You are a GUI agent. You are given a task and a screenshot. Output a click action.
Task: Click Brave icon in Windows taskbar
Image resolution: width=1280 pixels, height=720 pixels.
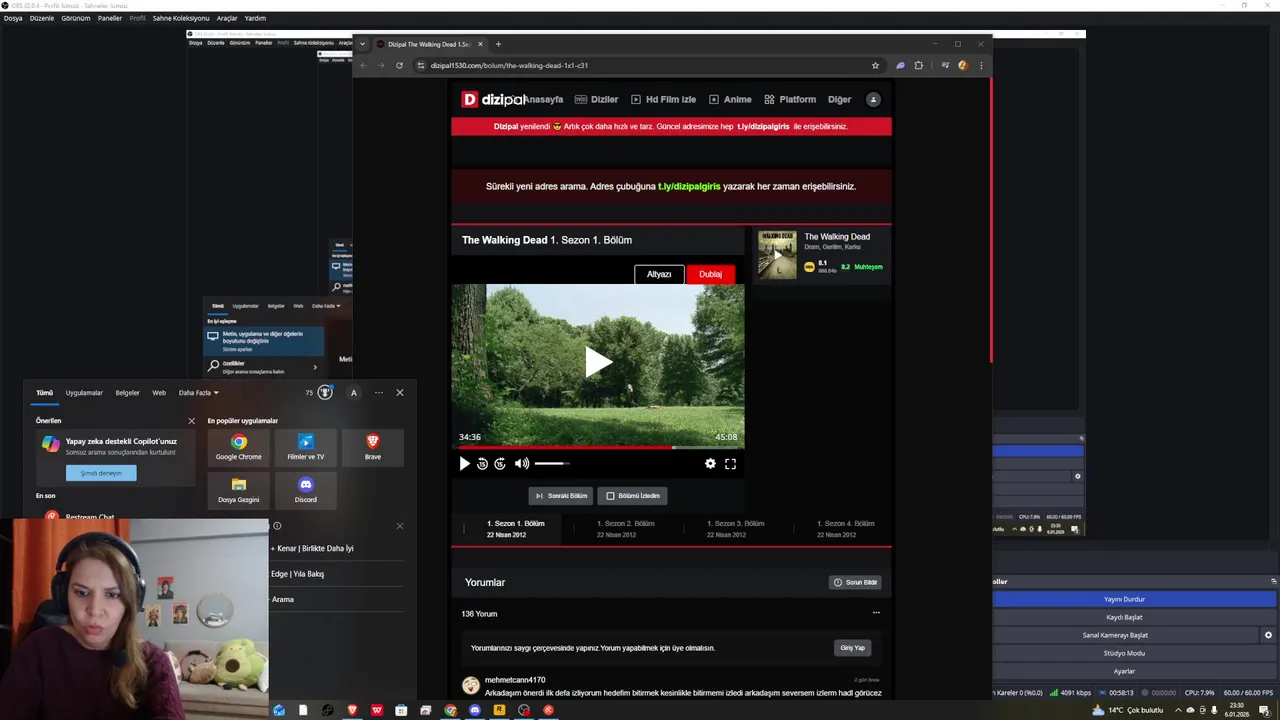352,710
